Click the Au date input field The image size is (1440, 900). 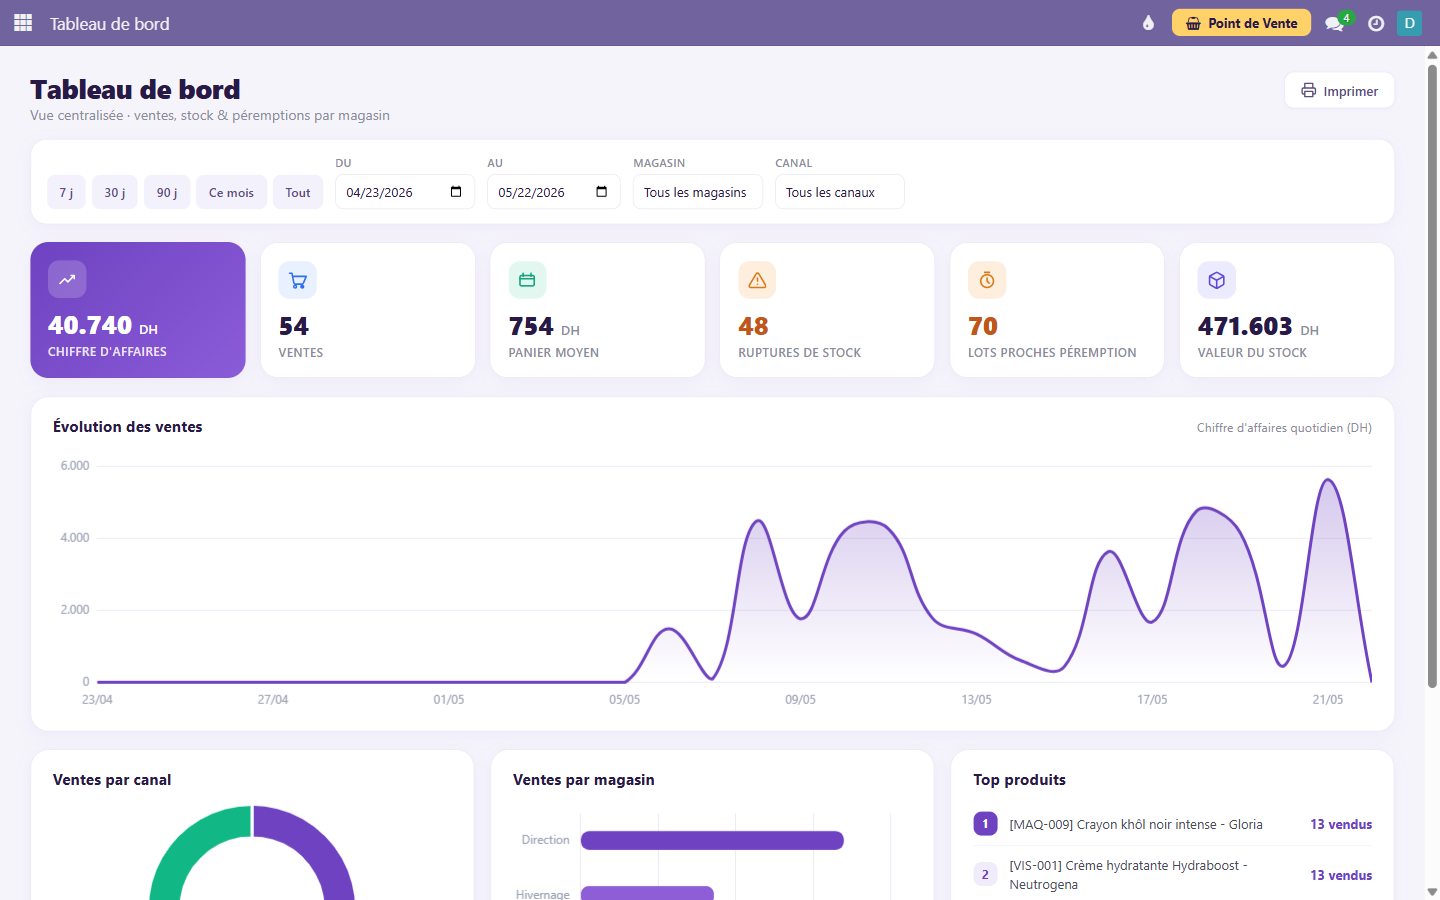click(x=553, y=192)
